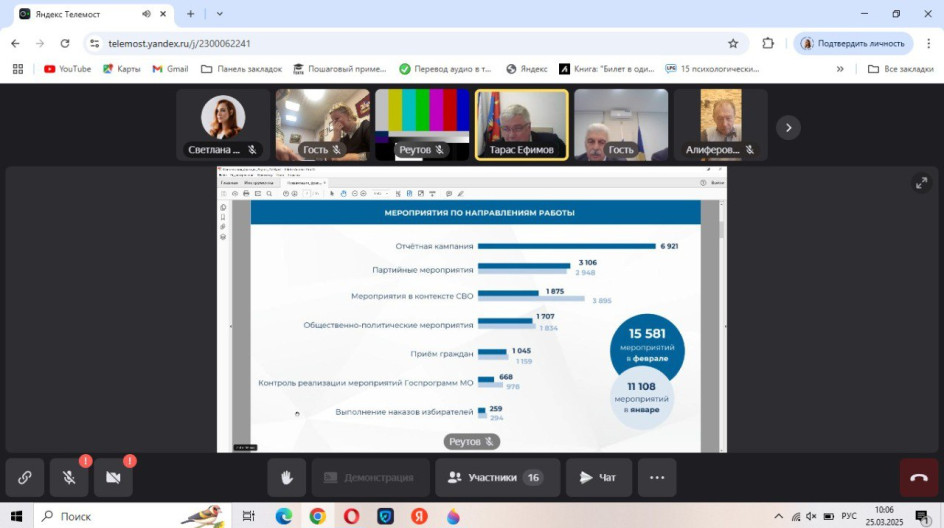944x528 pixels.
Task: Click the address bar URL field
Action: tap(400, 44)
